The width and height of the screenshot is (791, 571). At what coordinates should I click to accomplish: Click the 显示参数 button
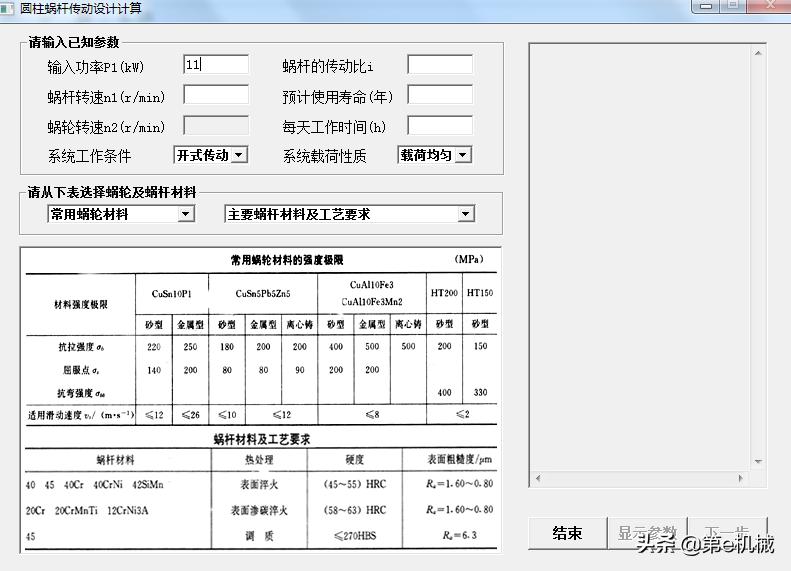coord(647,533)
